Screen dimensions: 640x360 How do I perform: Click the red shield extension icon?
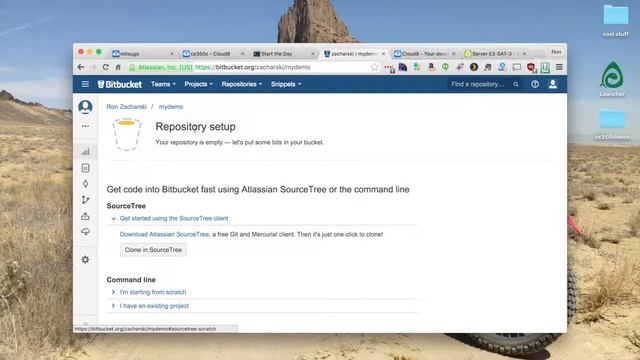(531, 67)
